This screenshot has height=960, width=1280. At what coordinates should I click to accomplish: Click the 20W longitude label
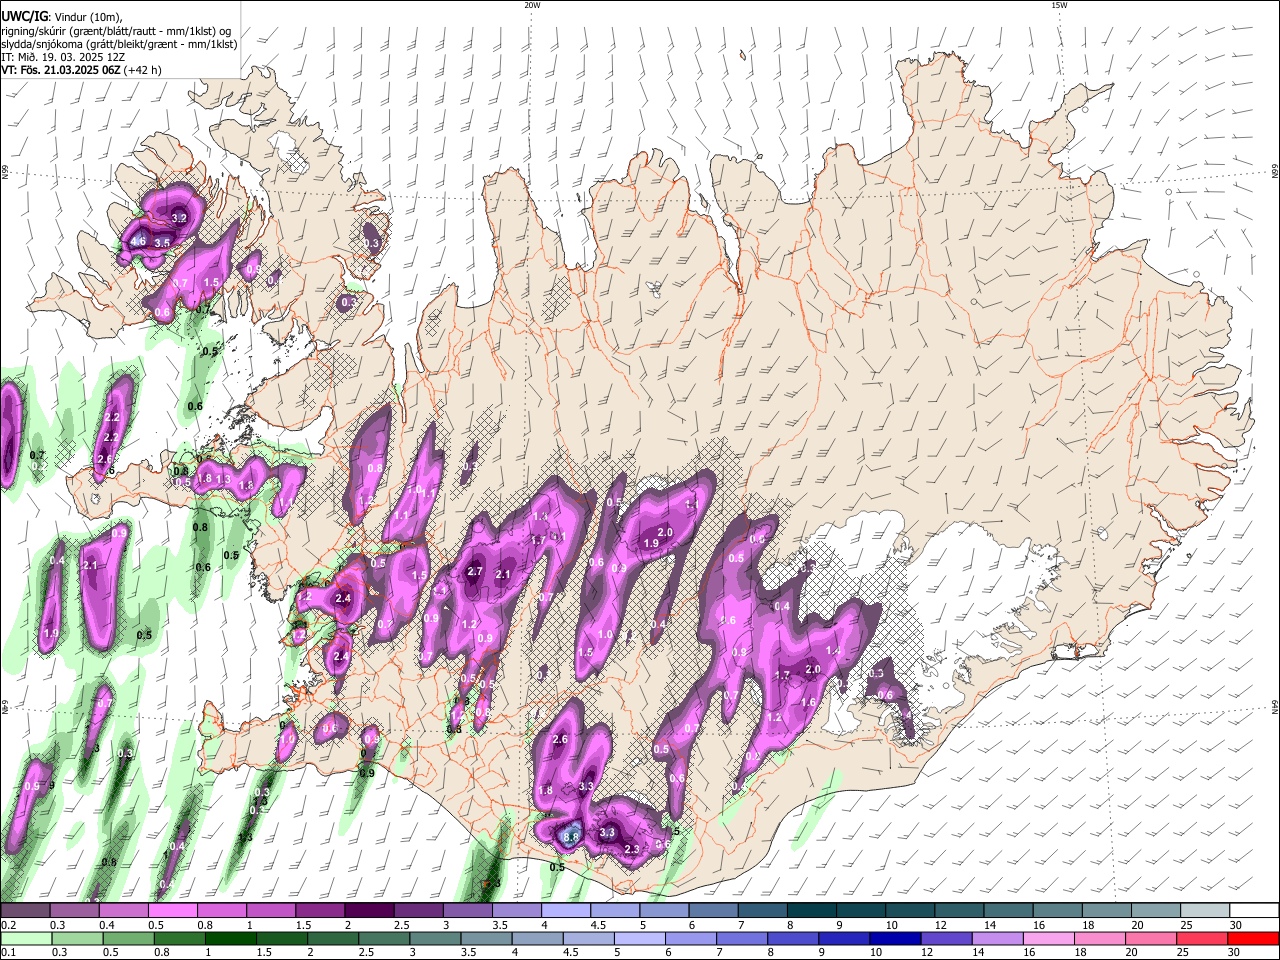(x=532, y=5)
